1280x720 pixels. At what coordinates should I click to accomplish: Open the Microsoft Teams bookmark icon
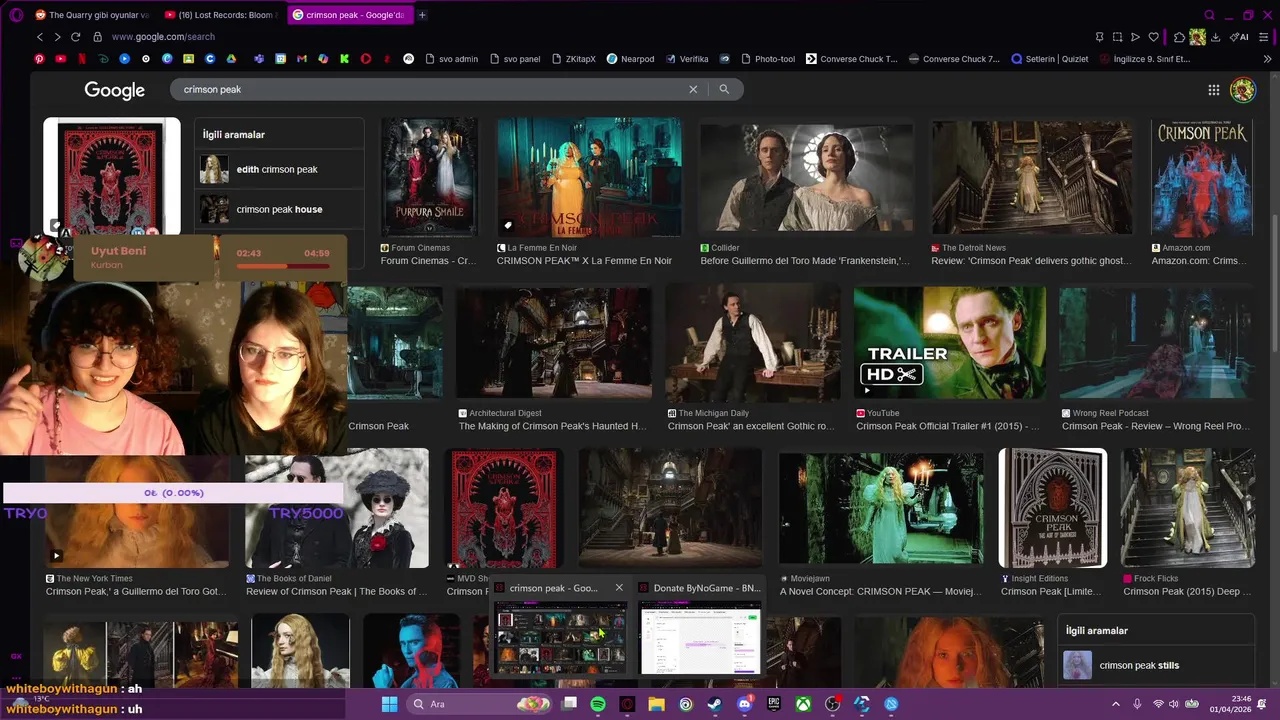pos(259,59)
